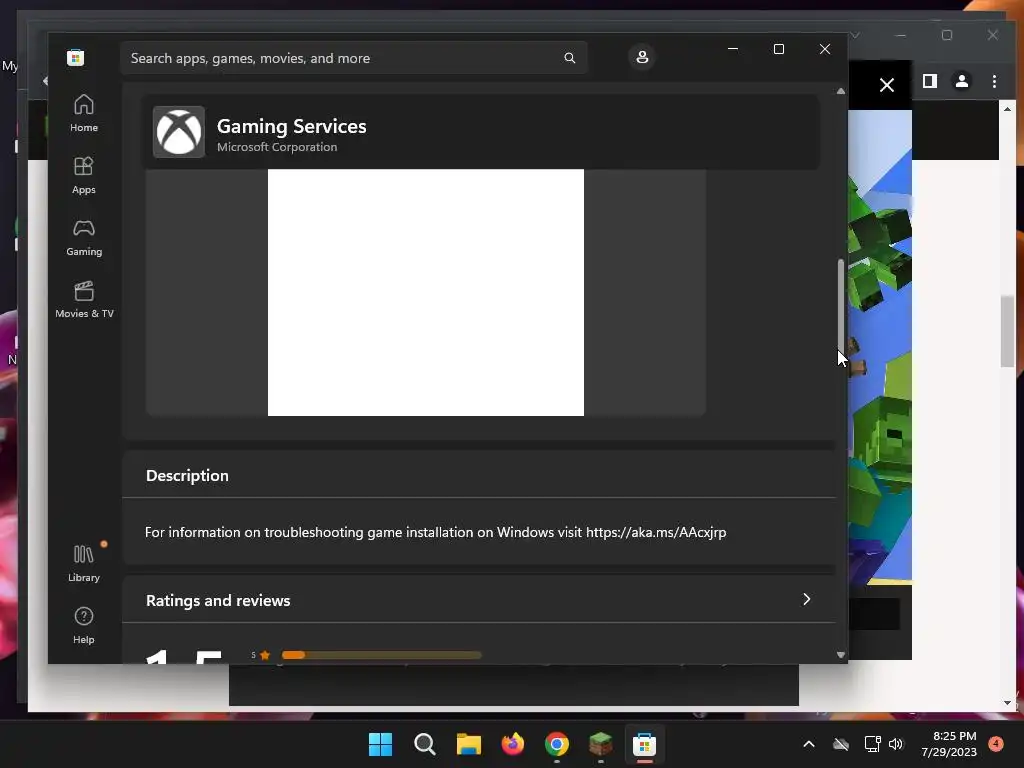Image resolution: width=1024 pixels, height=768 pixels.
Task: Close the overlay X in Chrome window
Action: (887, 85)
